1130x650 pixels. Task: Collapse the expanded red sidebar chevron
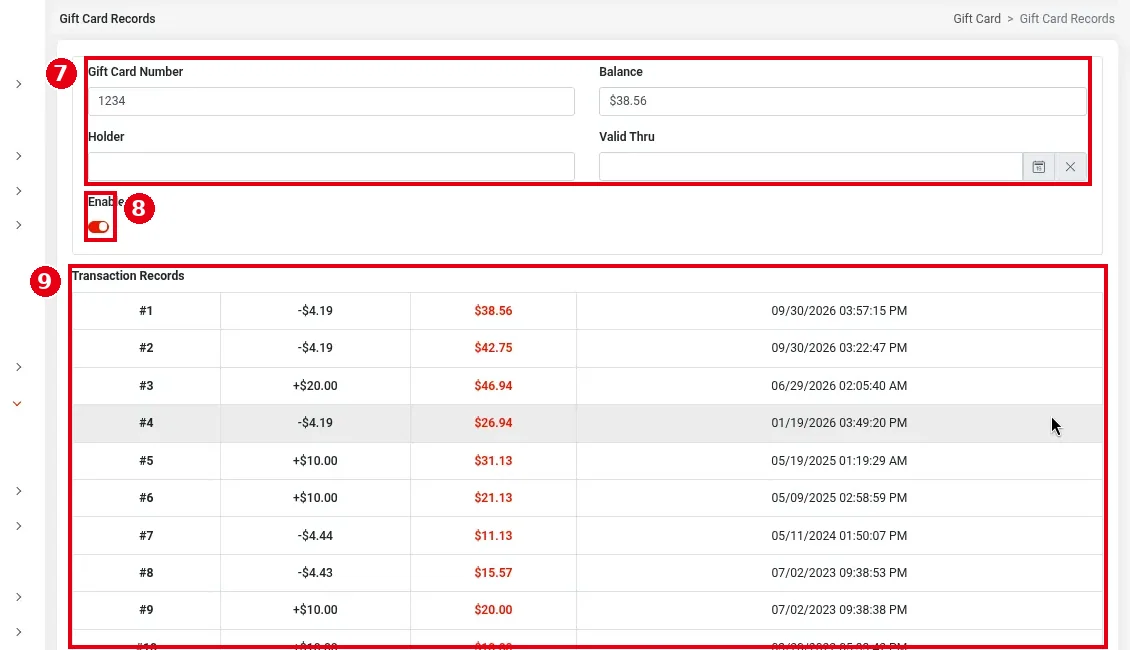click(17, 404)
